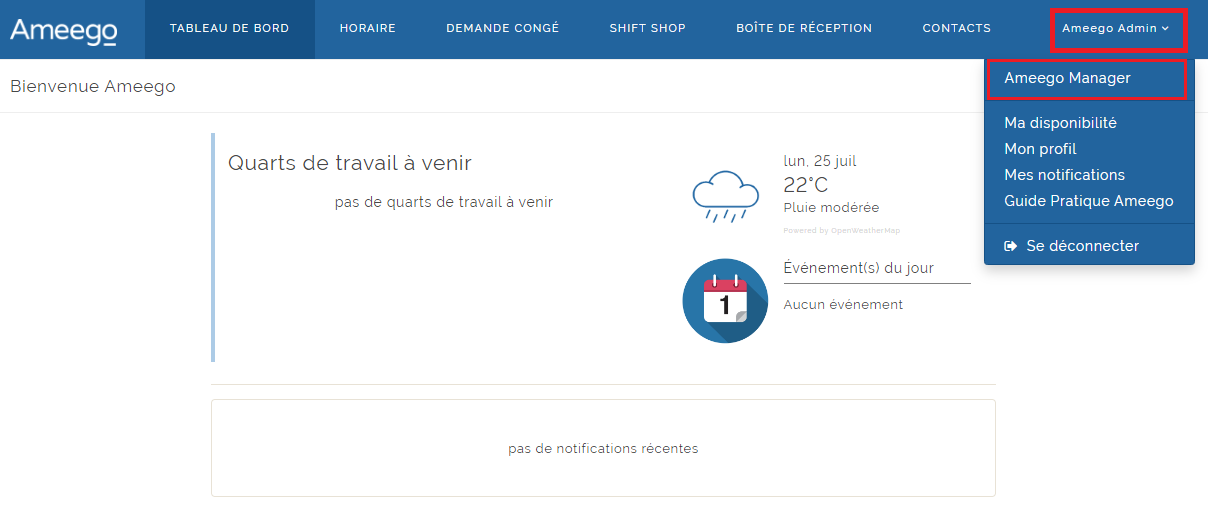Switch to Shift Shop

[x=647, y=29]
